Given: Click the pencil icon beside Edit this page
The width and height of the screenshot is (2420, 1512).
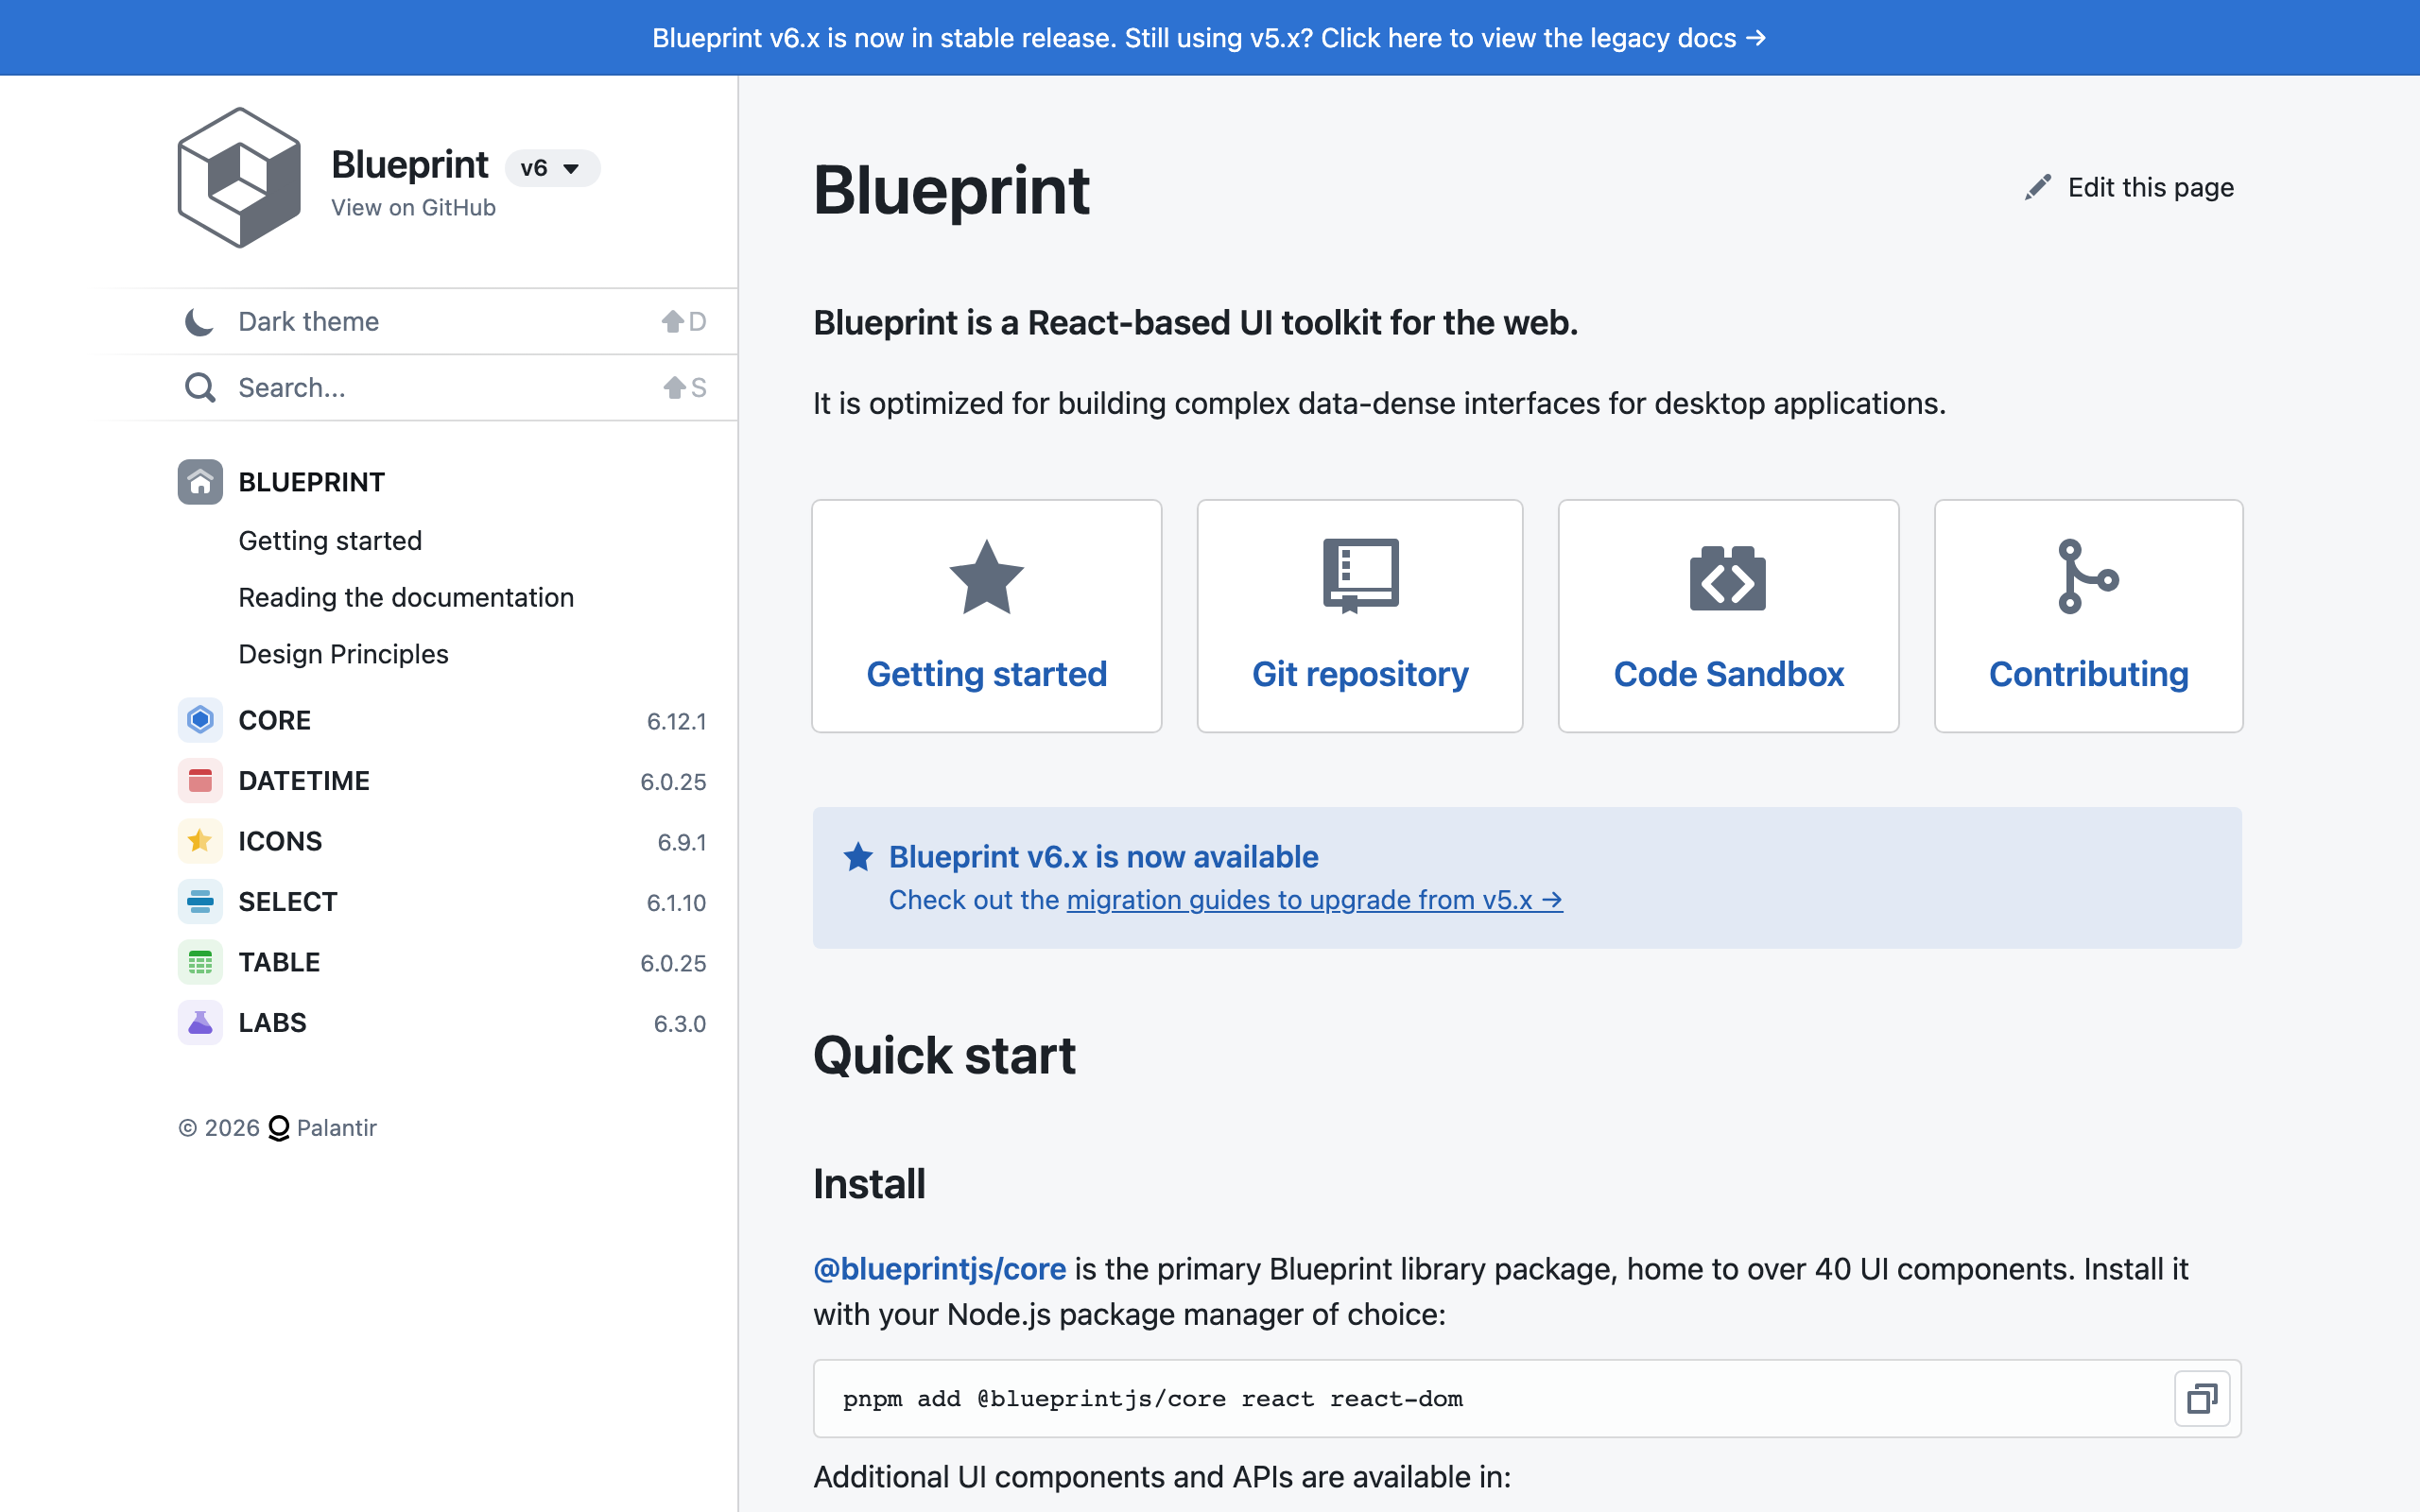Looking at the screenshot, I should tap(2038, 188).
